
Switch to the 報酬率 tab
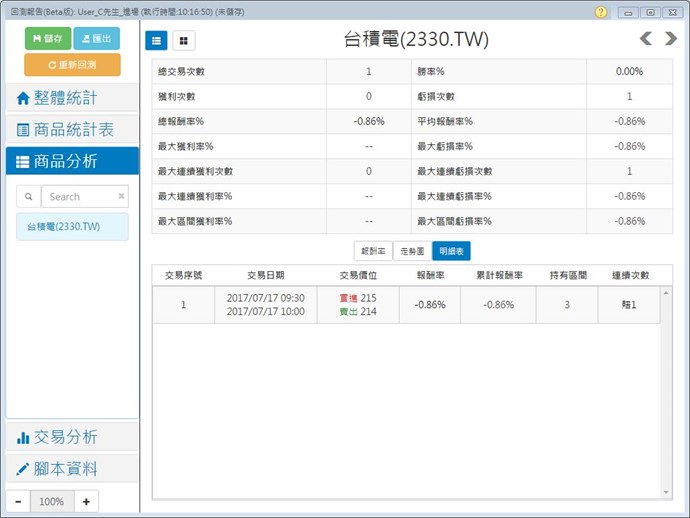(373, 251)
